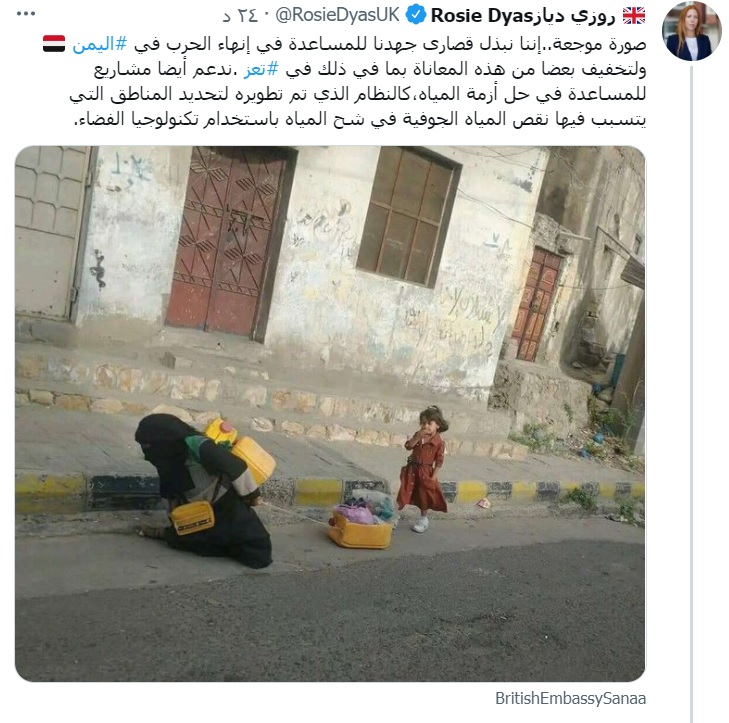Click the Yemen flag emoji in the tweet
Screen dimensions: 729x723
coord(54,44)
